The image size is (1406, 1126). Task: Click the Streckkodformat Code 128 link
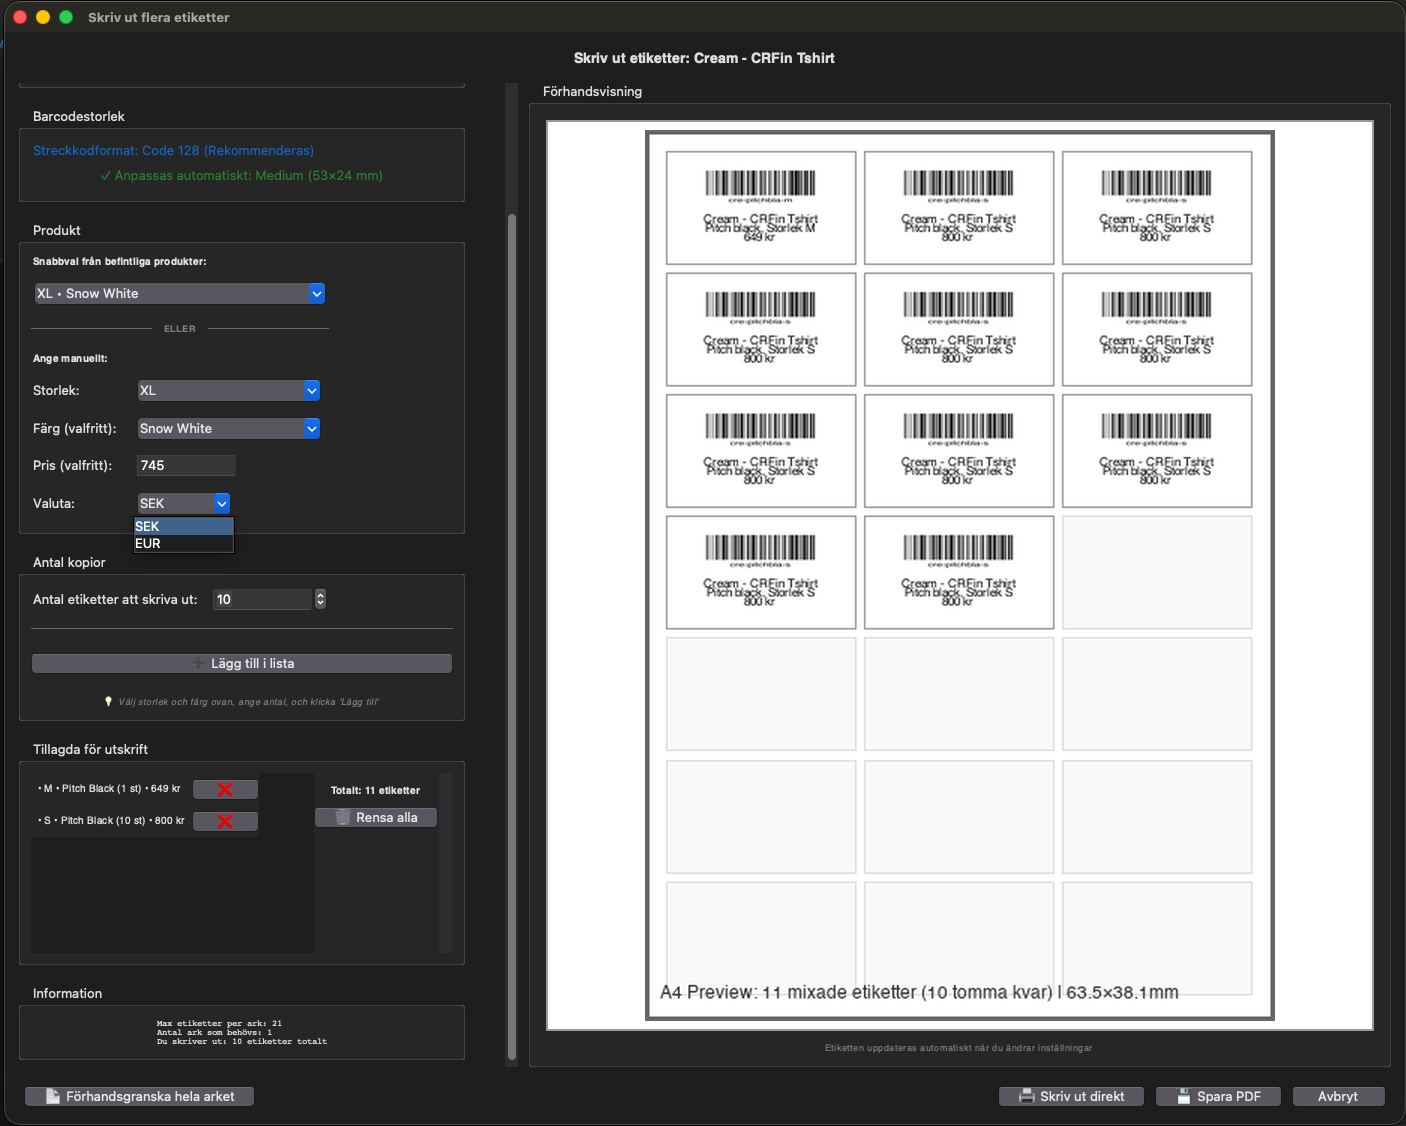[174, 151]
